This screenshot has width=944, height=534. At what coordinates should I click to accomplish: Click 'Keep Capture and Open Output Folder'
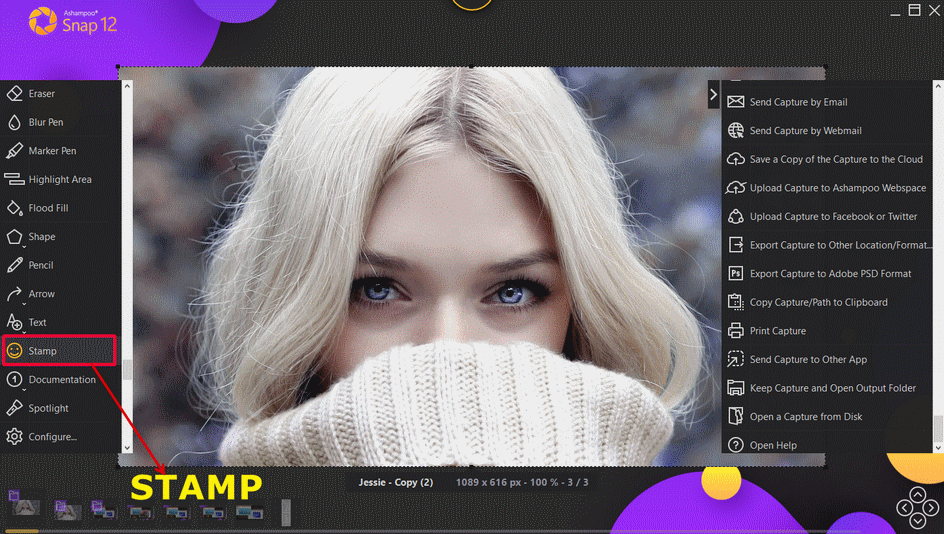833,388
